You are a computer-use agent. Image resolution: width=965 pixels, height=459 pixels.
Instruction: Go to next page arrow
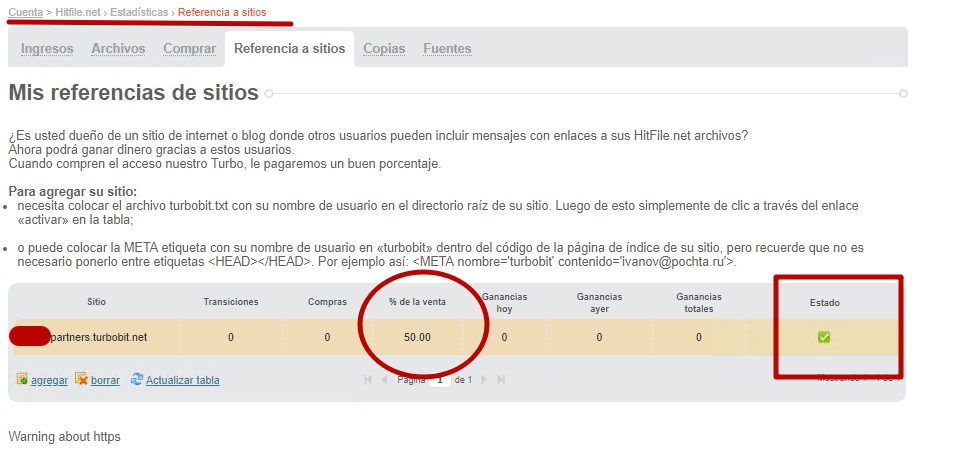[x=484, y=380]
